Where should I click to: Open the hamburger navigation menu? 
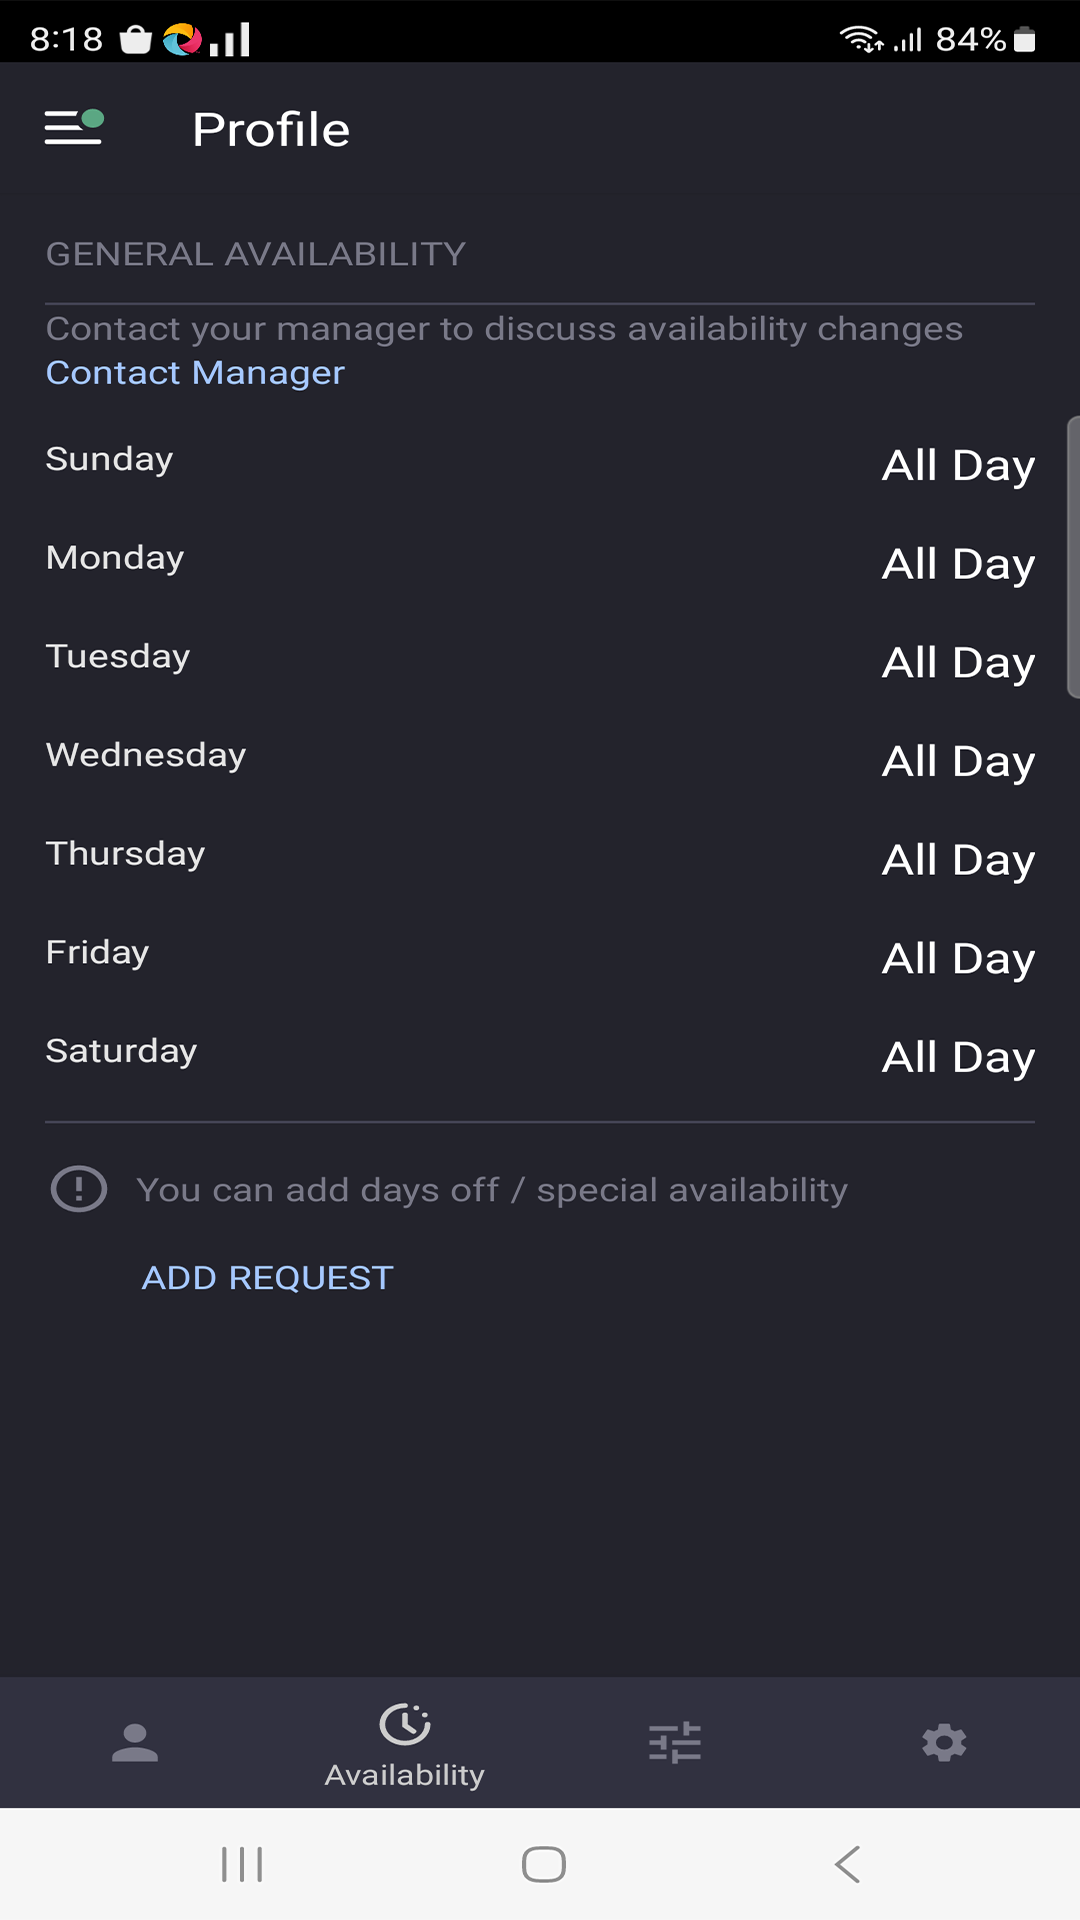(74, 128)
